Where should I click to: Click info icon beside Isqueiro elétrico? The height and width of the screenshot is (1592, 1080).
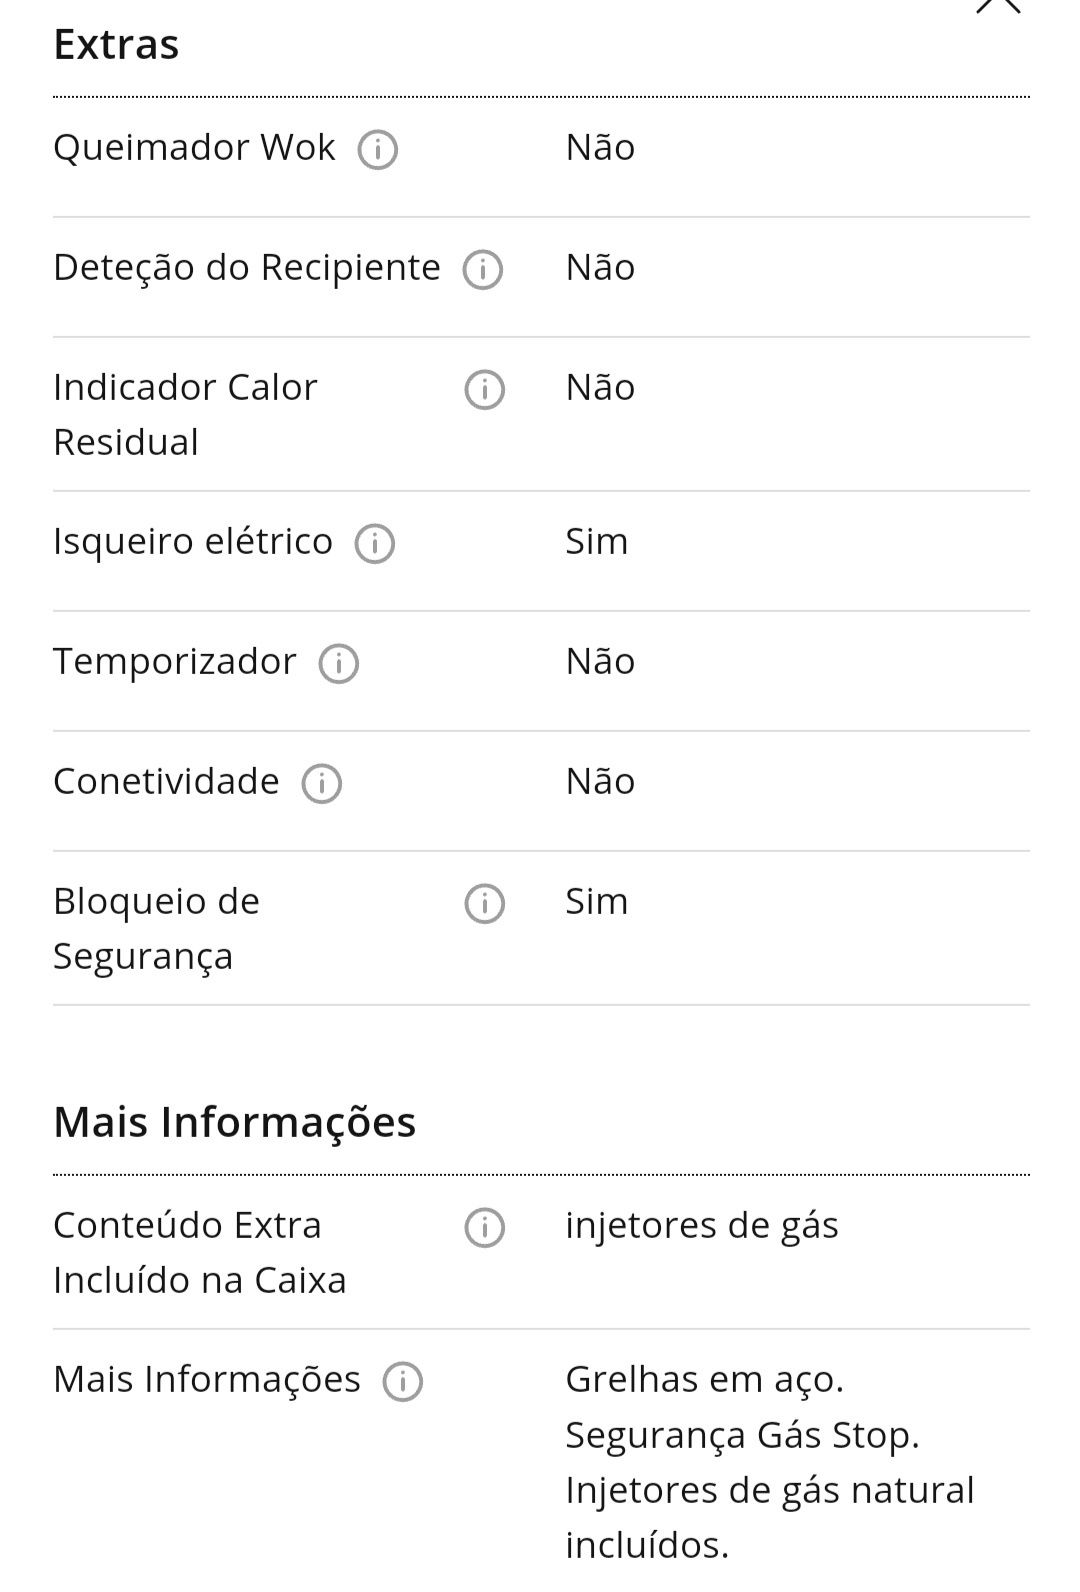[x=374, y=544]
